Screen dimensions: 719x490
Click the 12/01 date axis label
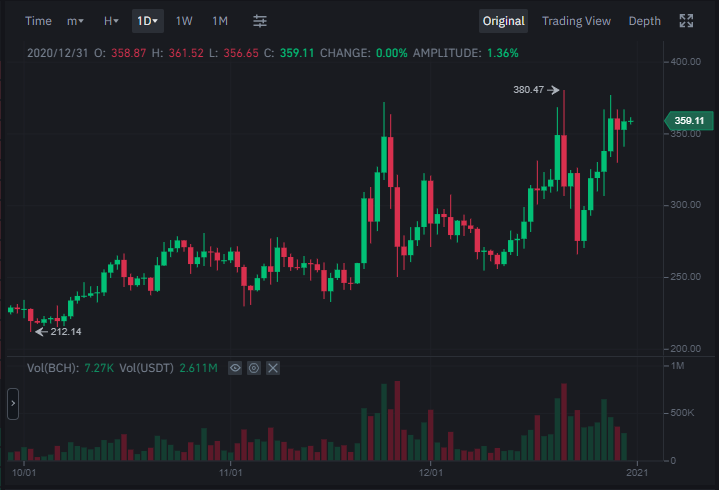coord(431,473)
